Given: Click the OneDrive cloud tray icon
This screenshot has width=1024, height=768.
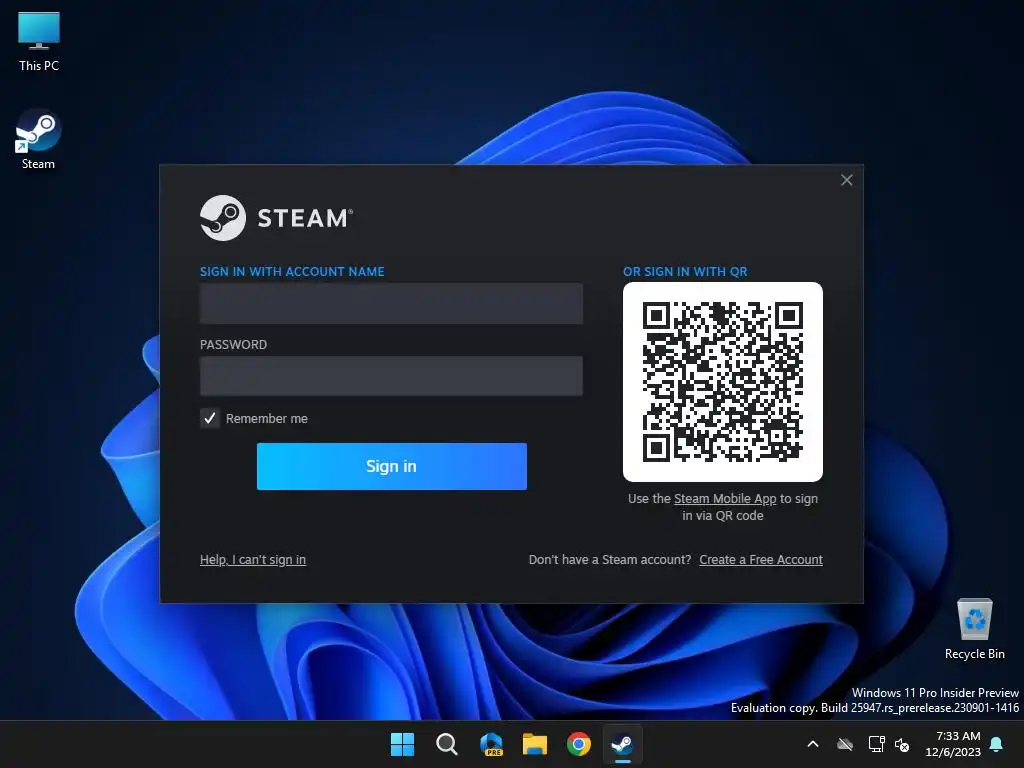Looking at the screenshot, I should pyautogui.click(x=845, y=744).
